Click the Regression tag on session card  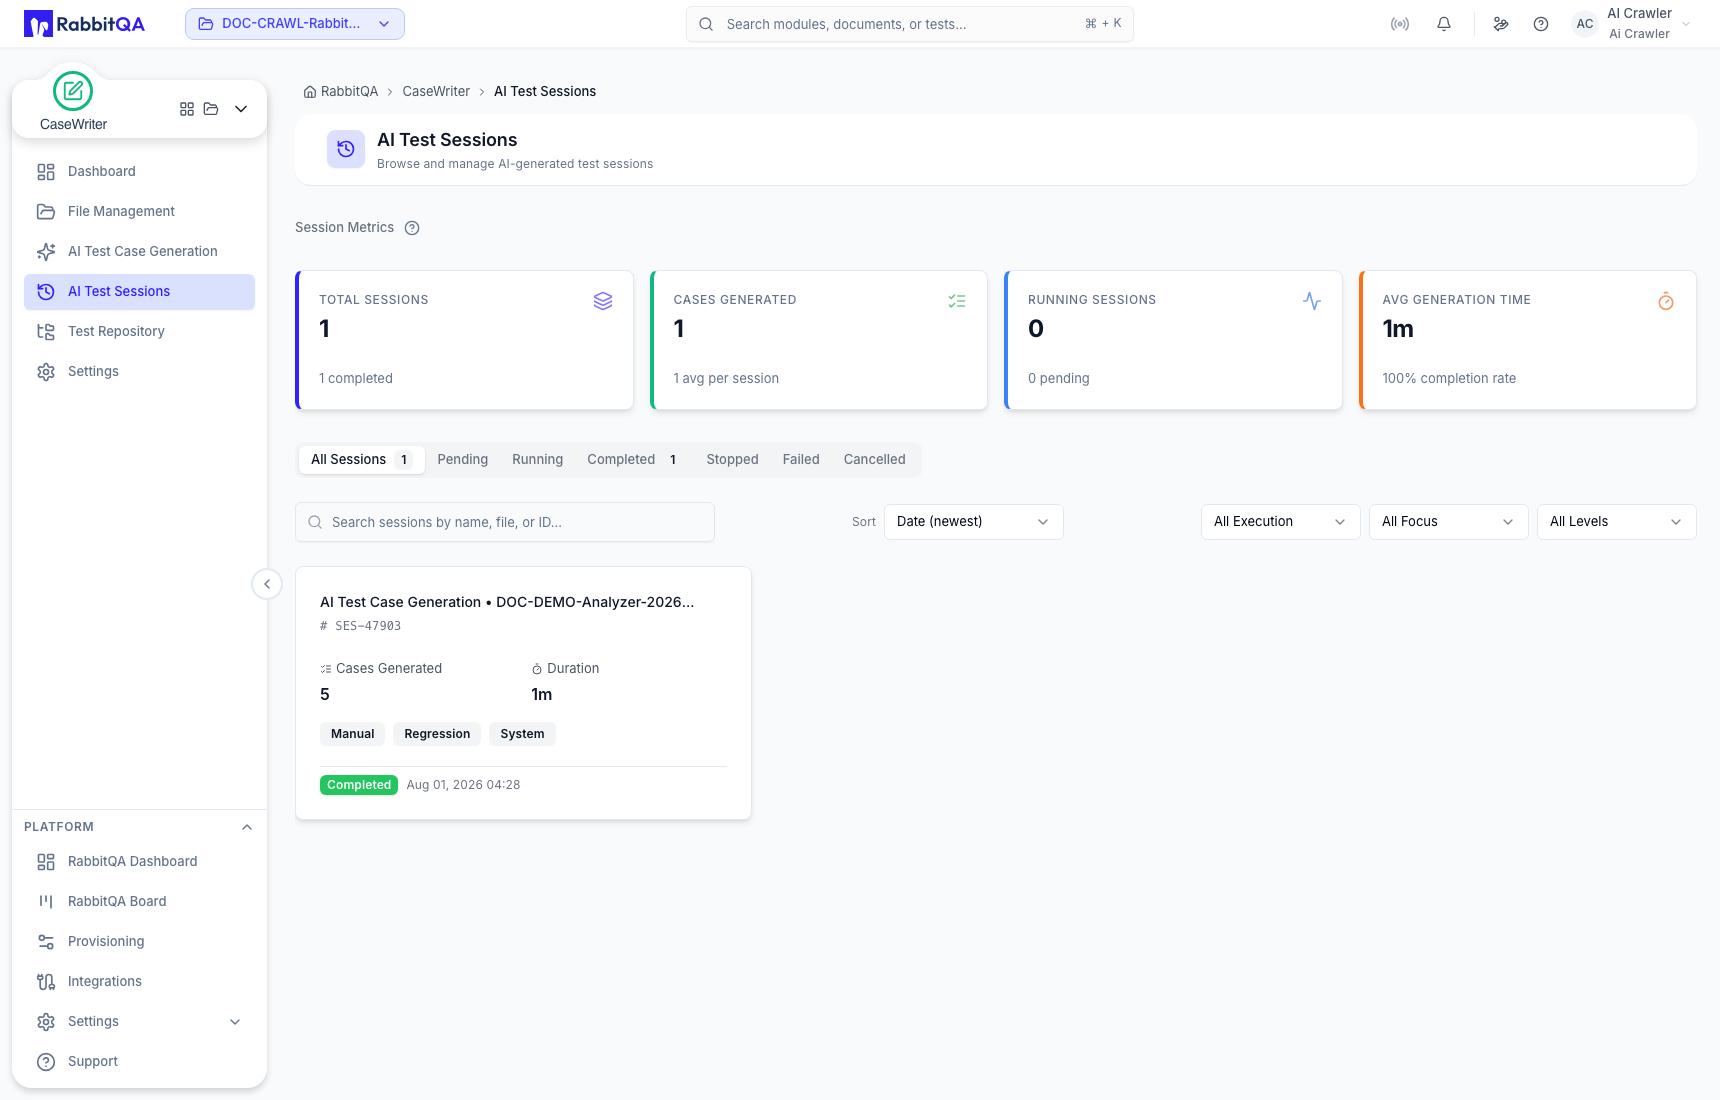(x=437, y=734)
